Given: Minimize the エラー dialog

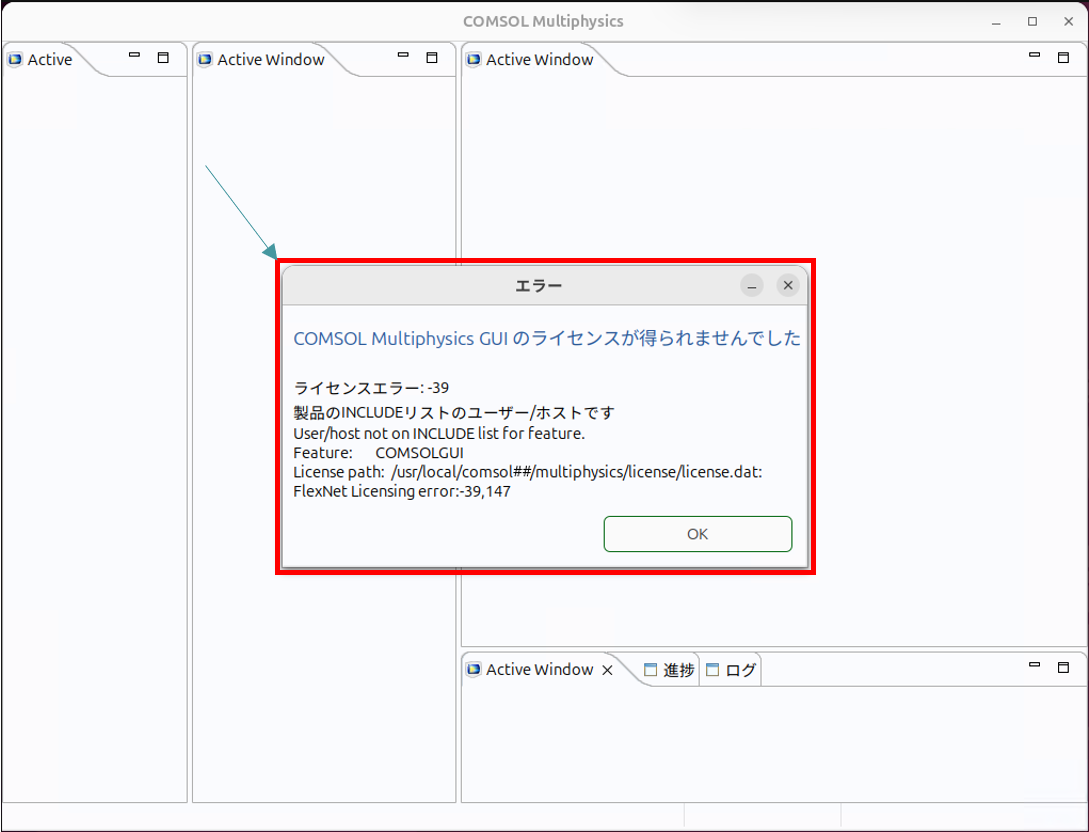Looking at the screenshot, I should tap(752, 286).
